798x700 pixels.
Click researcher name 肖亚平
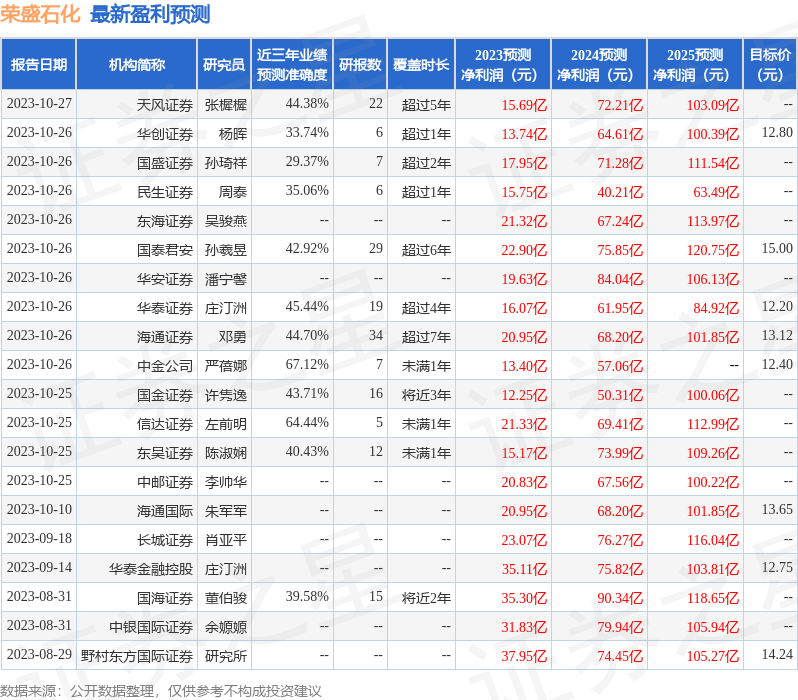[225, 540]
